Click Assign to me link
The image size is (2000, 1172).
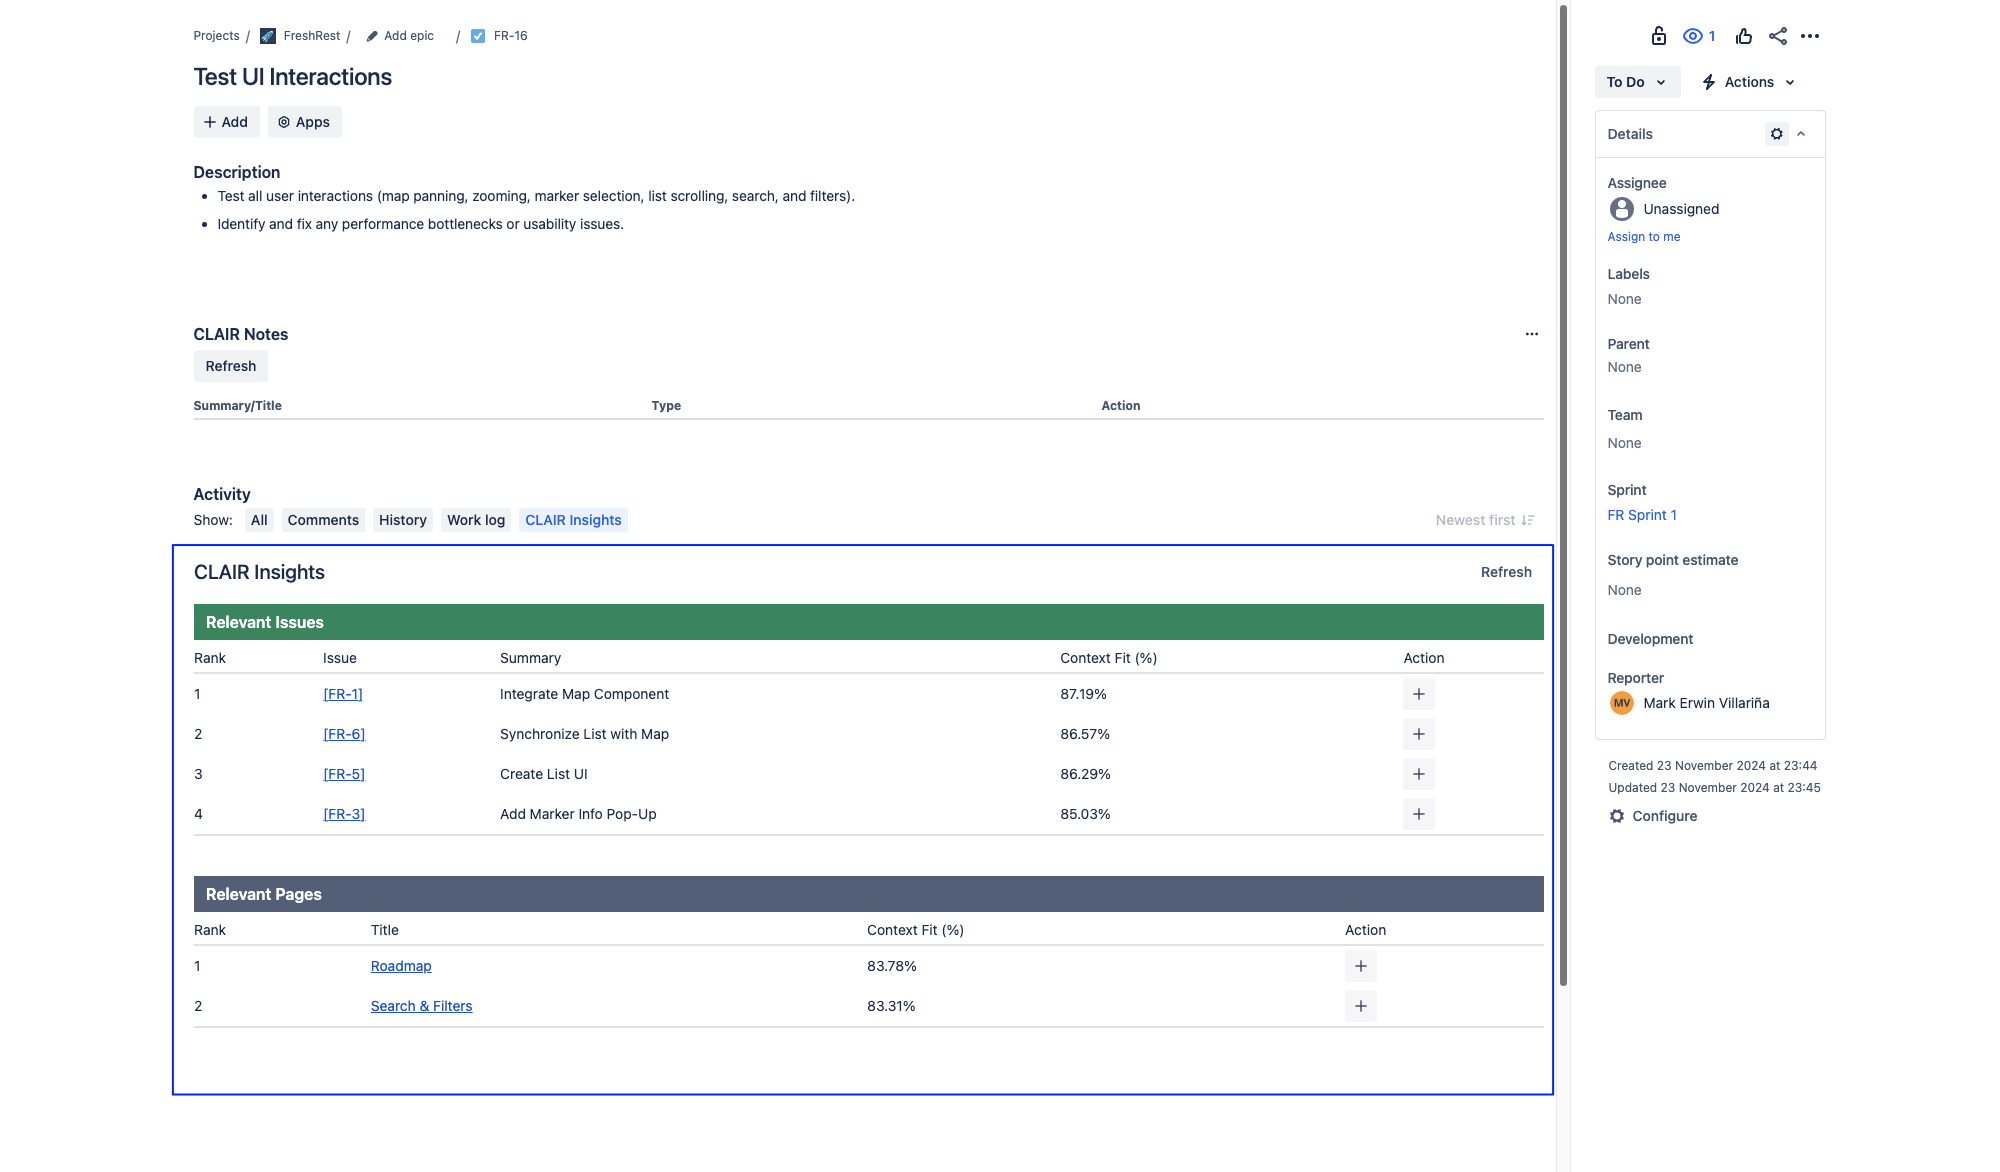pyautogui.click(x=1643, y=237)
